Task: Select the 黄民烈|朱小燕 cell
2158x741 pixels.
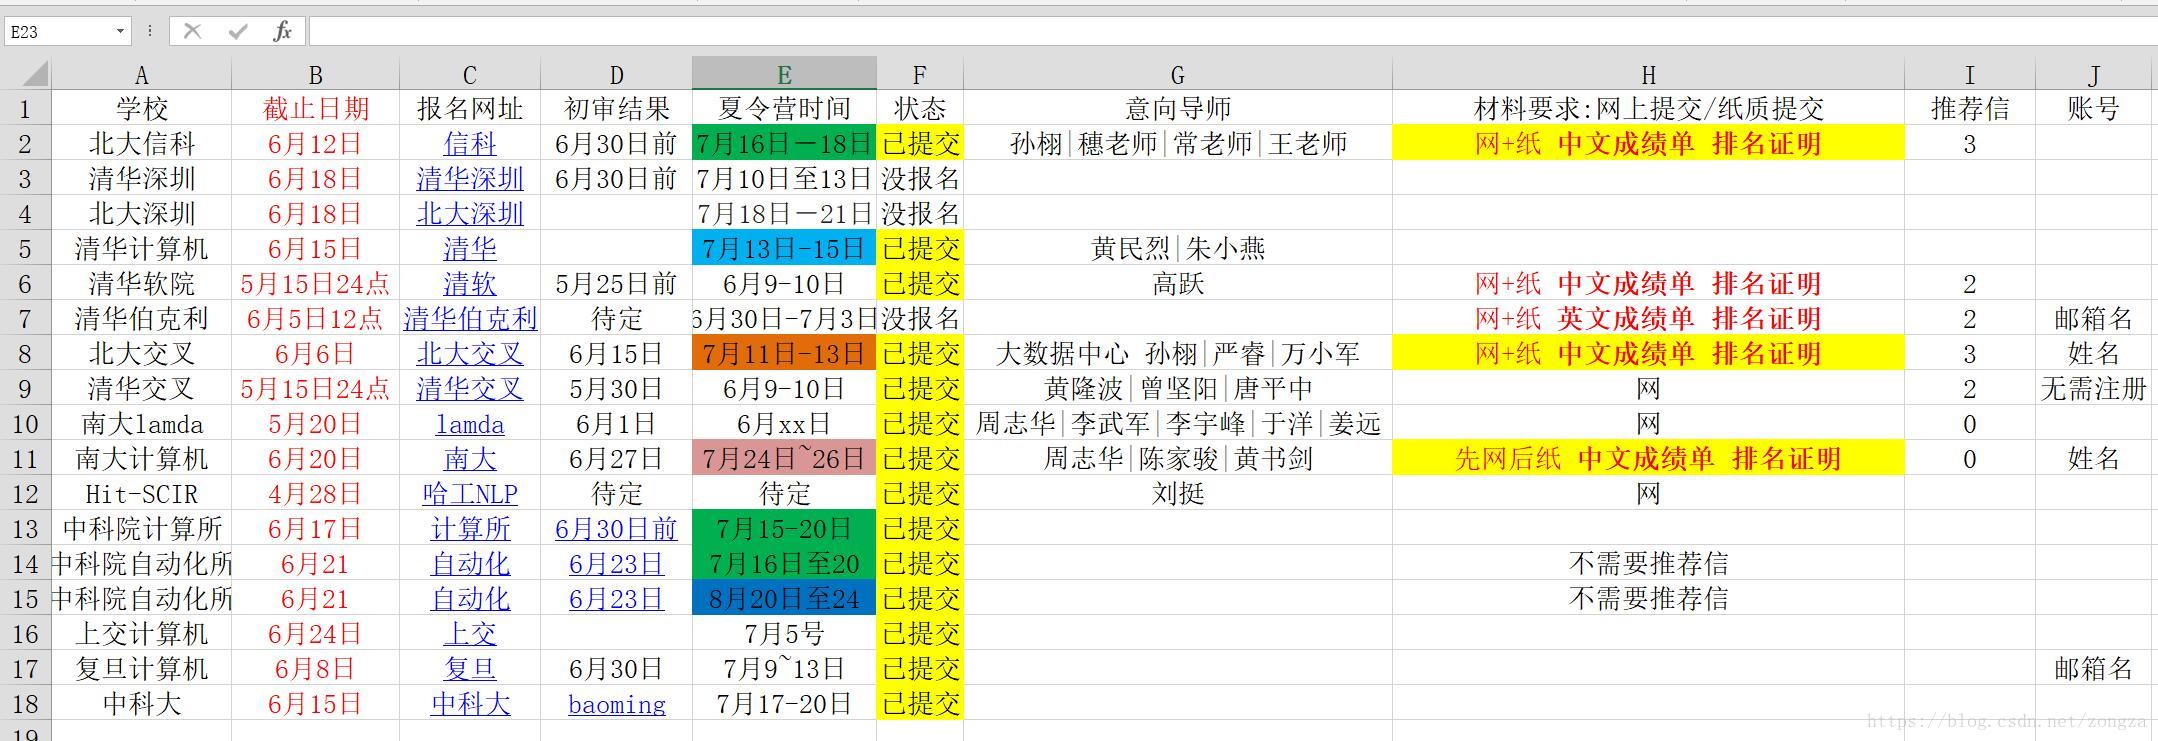Action: tap(1178, 249)
